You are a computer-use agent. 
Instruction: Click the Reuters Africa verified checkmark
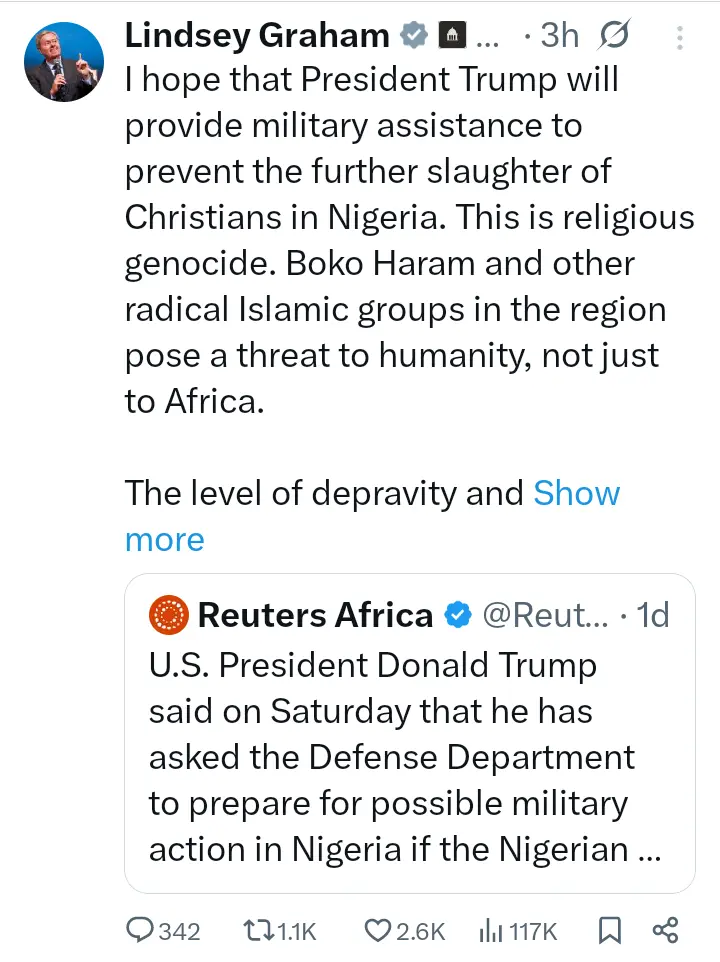tap(458, 615)
